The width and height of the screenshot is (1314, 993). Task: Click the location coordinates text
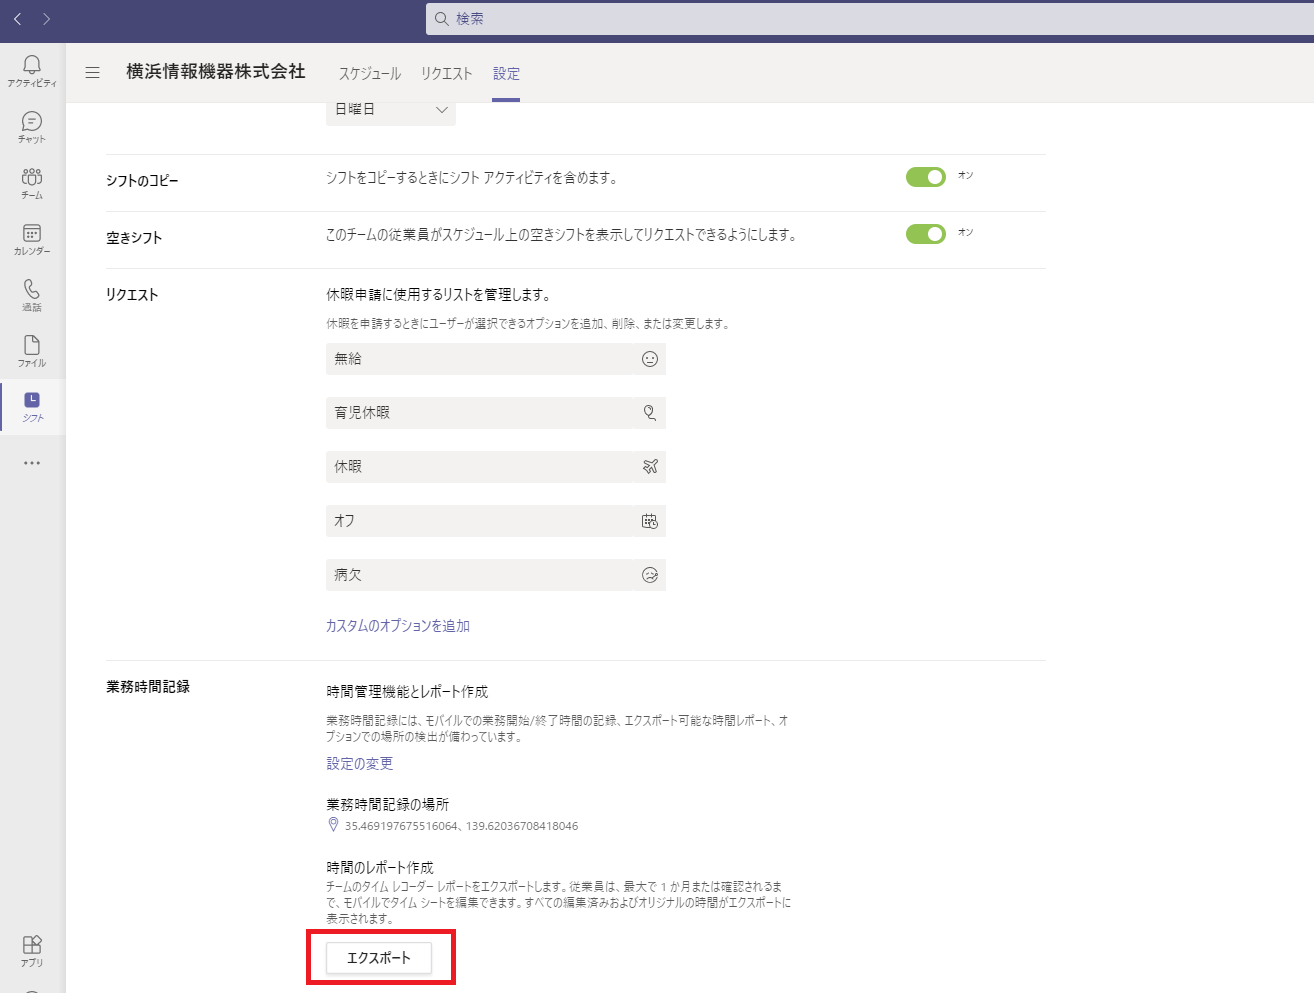(461, 826)
